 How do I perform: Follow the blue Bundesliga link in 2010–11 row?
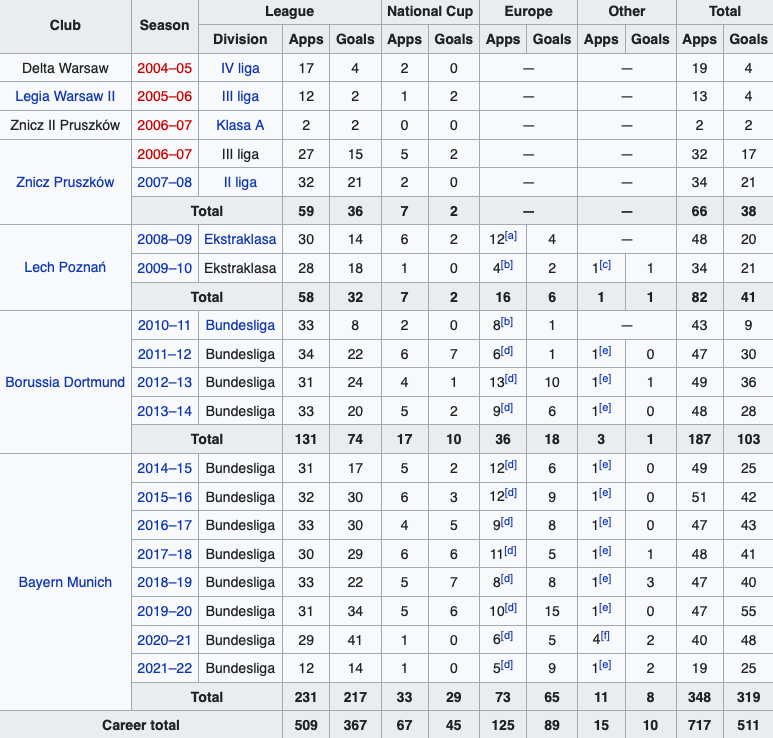[240, 325]
